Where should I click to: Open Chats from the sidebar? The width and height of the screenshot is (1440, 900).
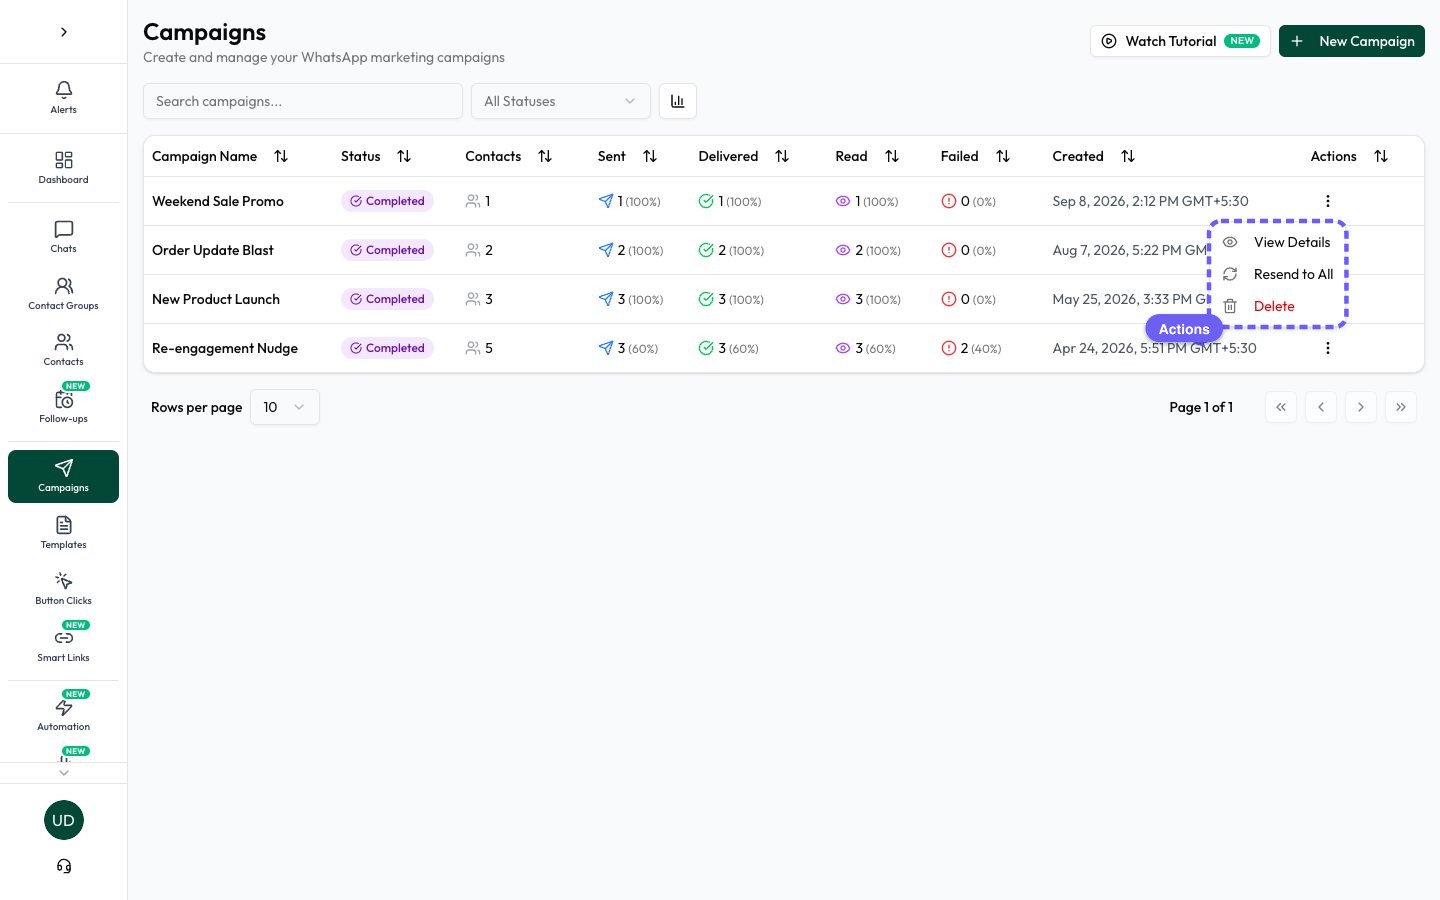tap(63, 236)
